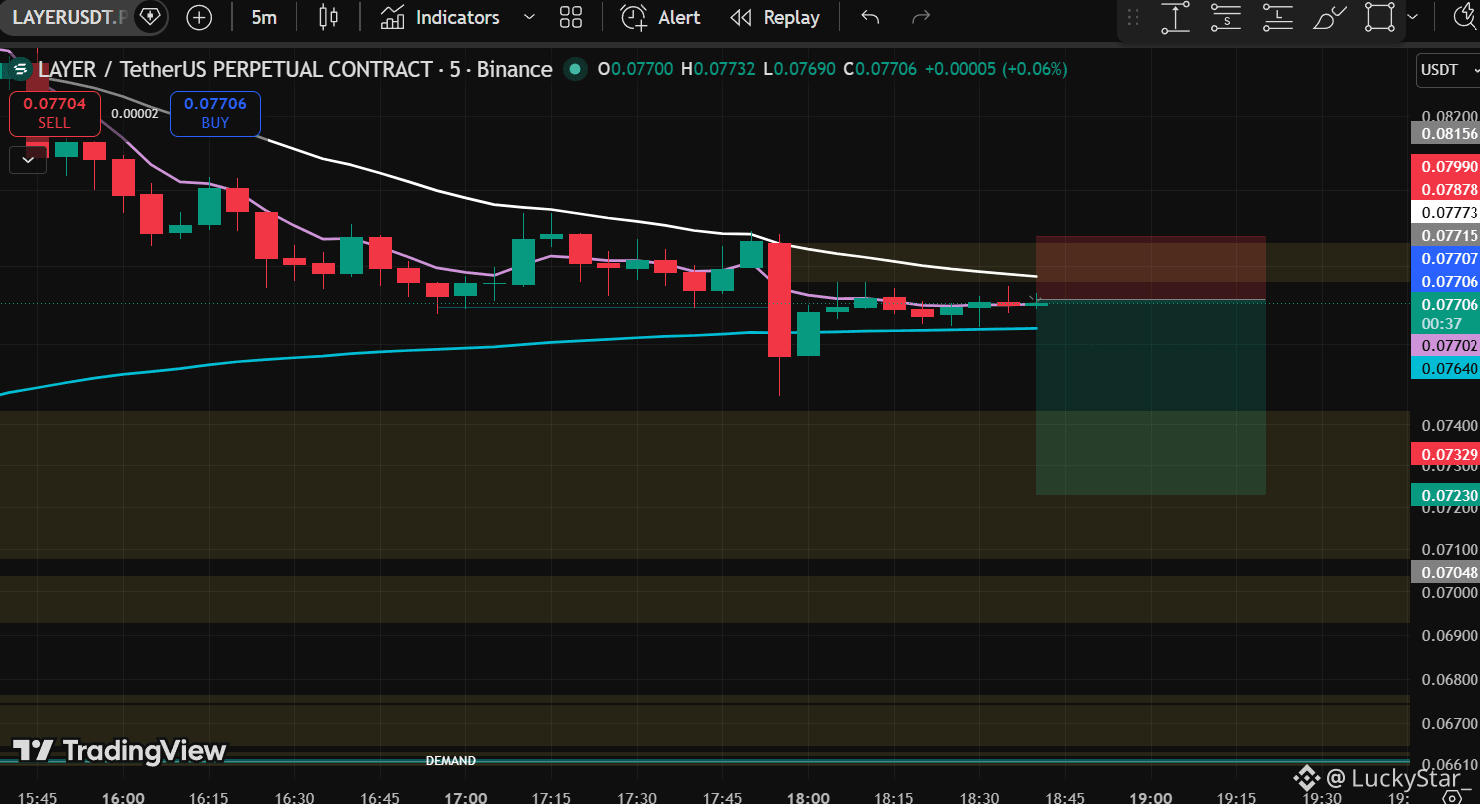Image resolution: width=1480 pixels, height=804 pixels.
Task: Click the 0.07704 SELL button
Action: [x=55, y=113]
